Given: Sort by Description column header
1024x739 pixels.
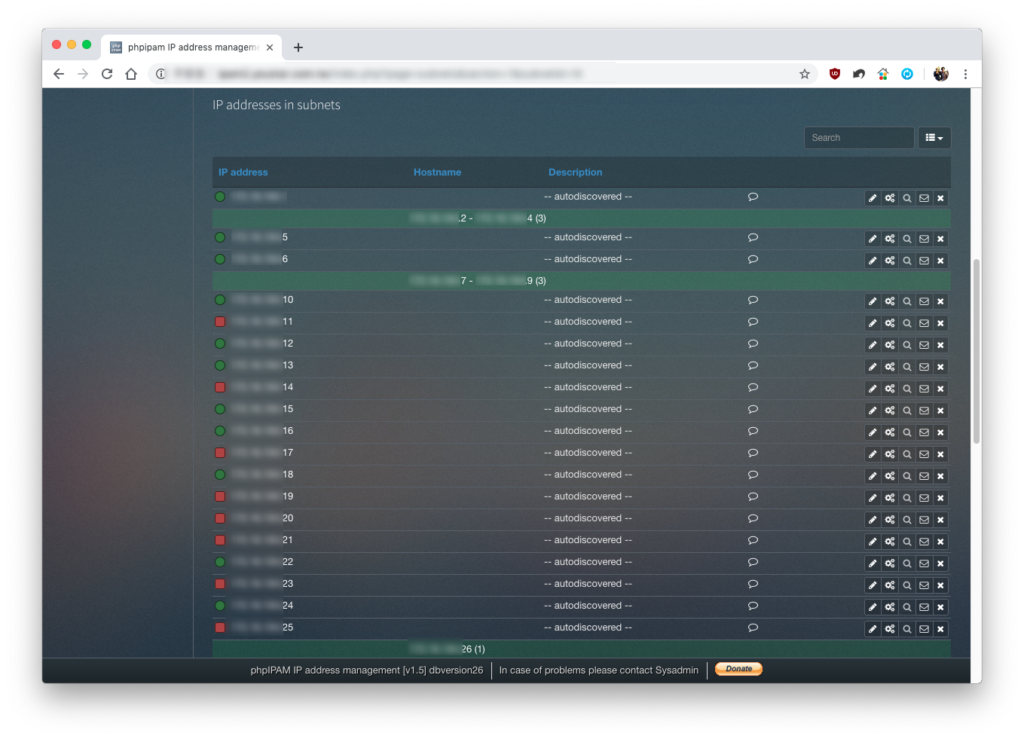Looking at the screenshot, I should click(x=575, y=172).
